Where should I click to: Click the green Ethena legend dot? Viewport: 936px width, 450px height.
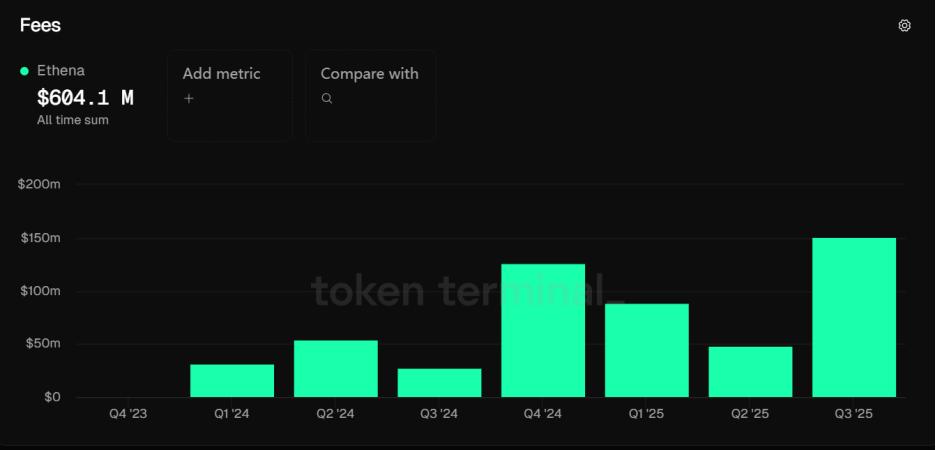[24, 71]
